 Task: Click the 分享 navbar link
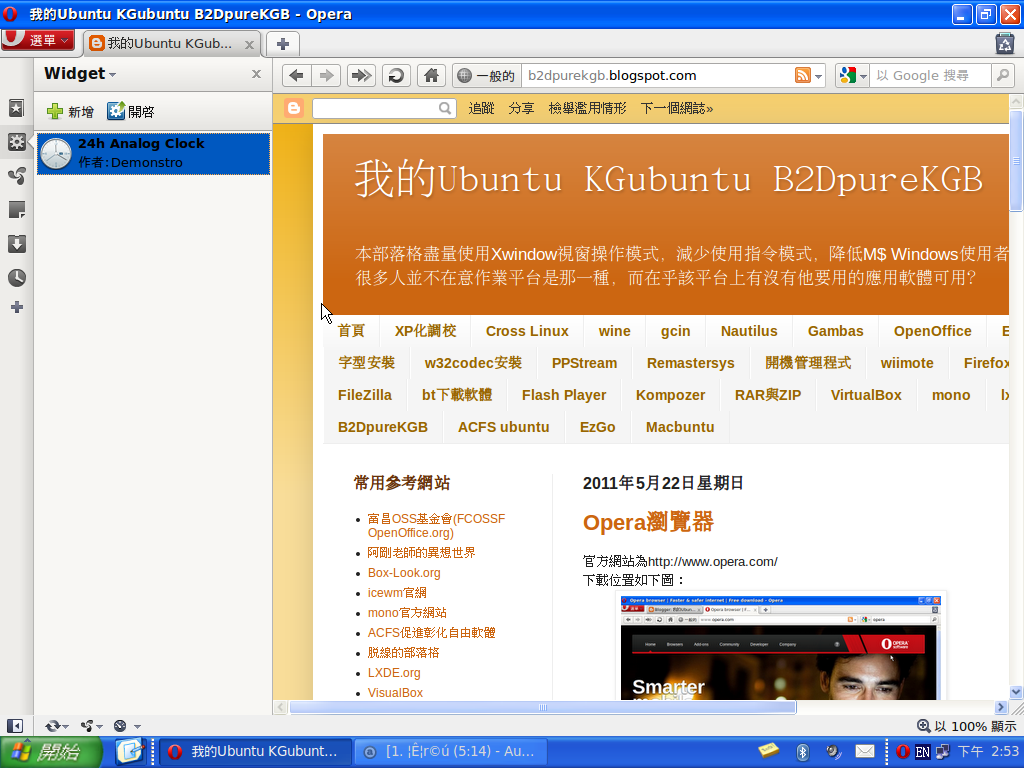tap(521, 108)
